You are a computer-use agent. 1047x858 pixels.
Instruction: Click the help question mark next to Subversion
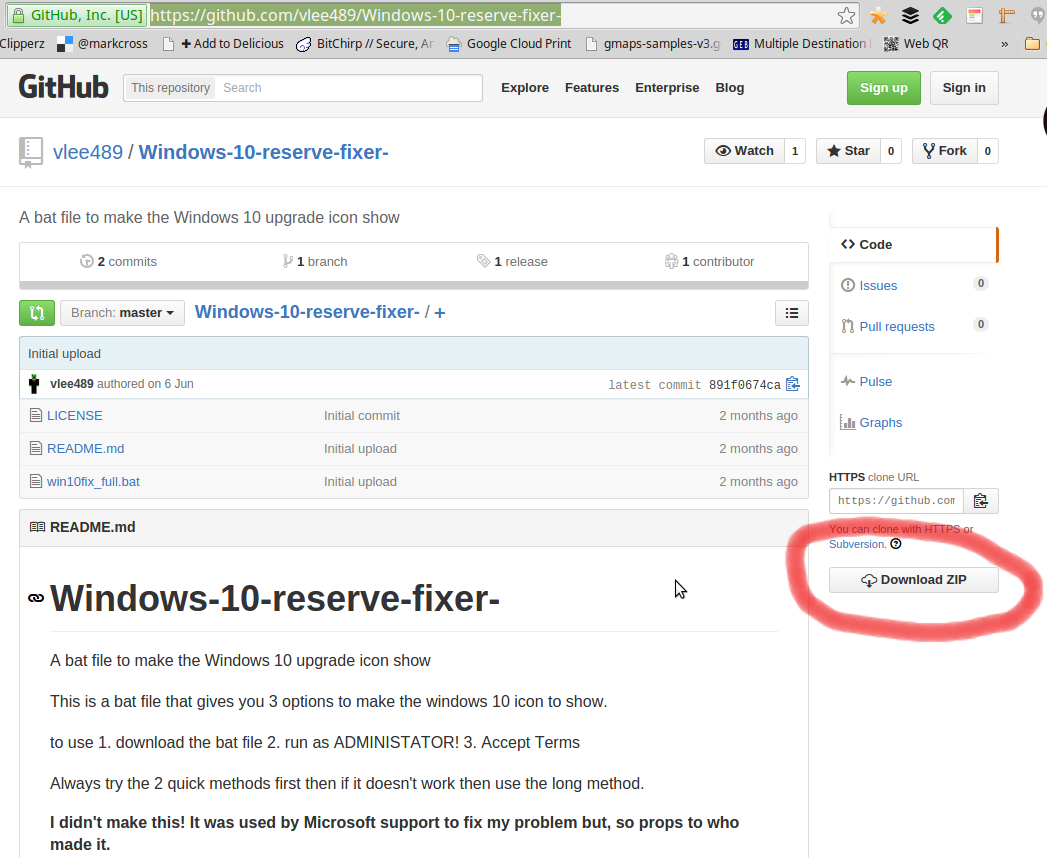(896, 544)
